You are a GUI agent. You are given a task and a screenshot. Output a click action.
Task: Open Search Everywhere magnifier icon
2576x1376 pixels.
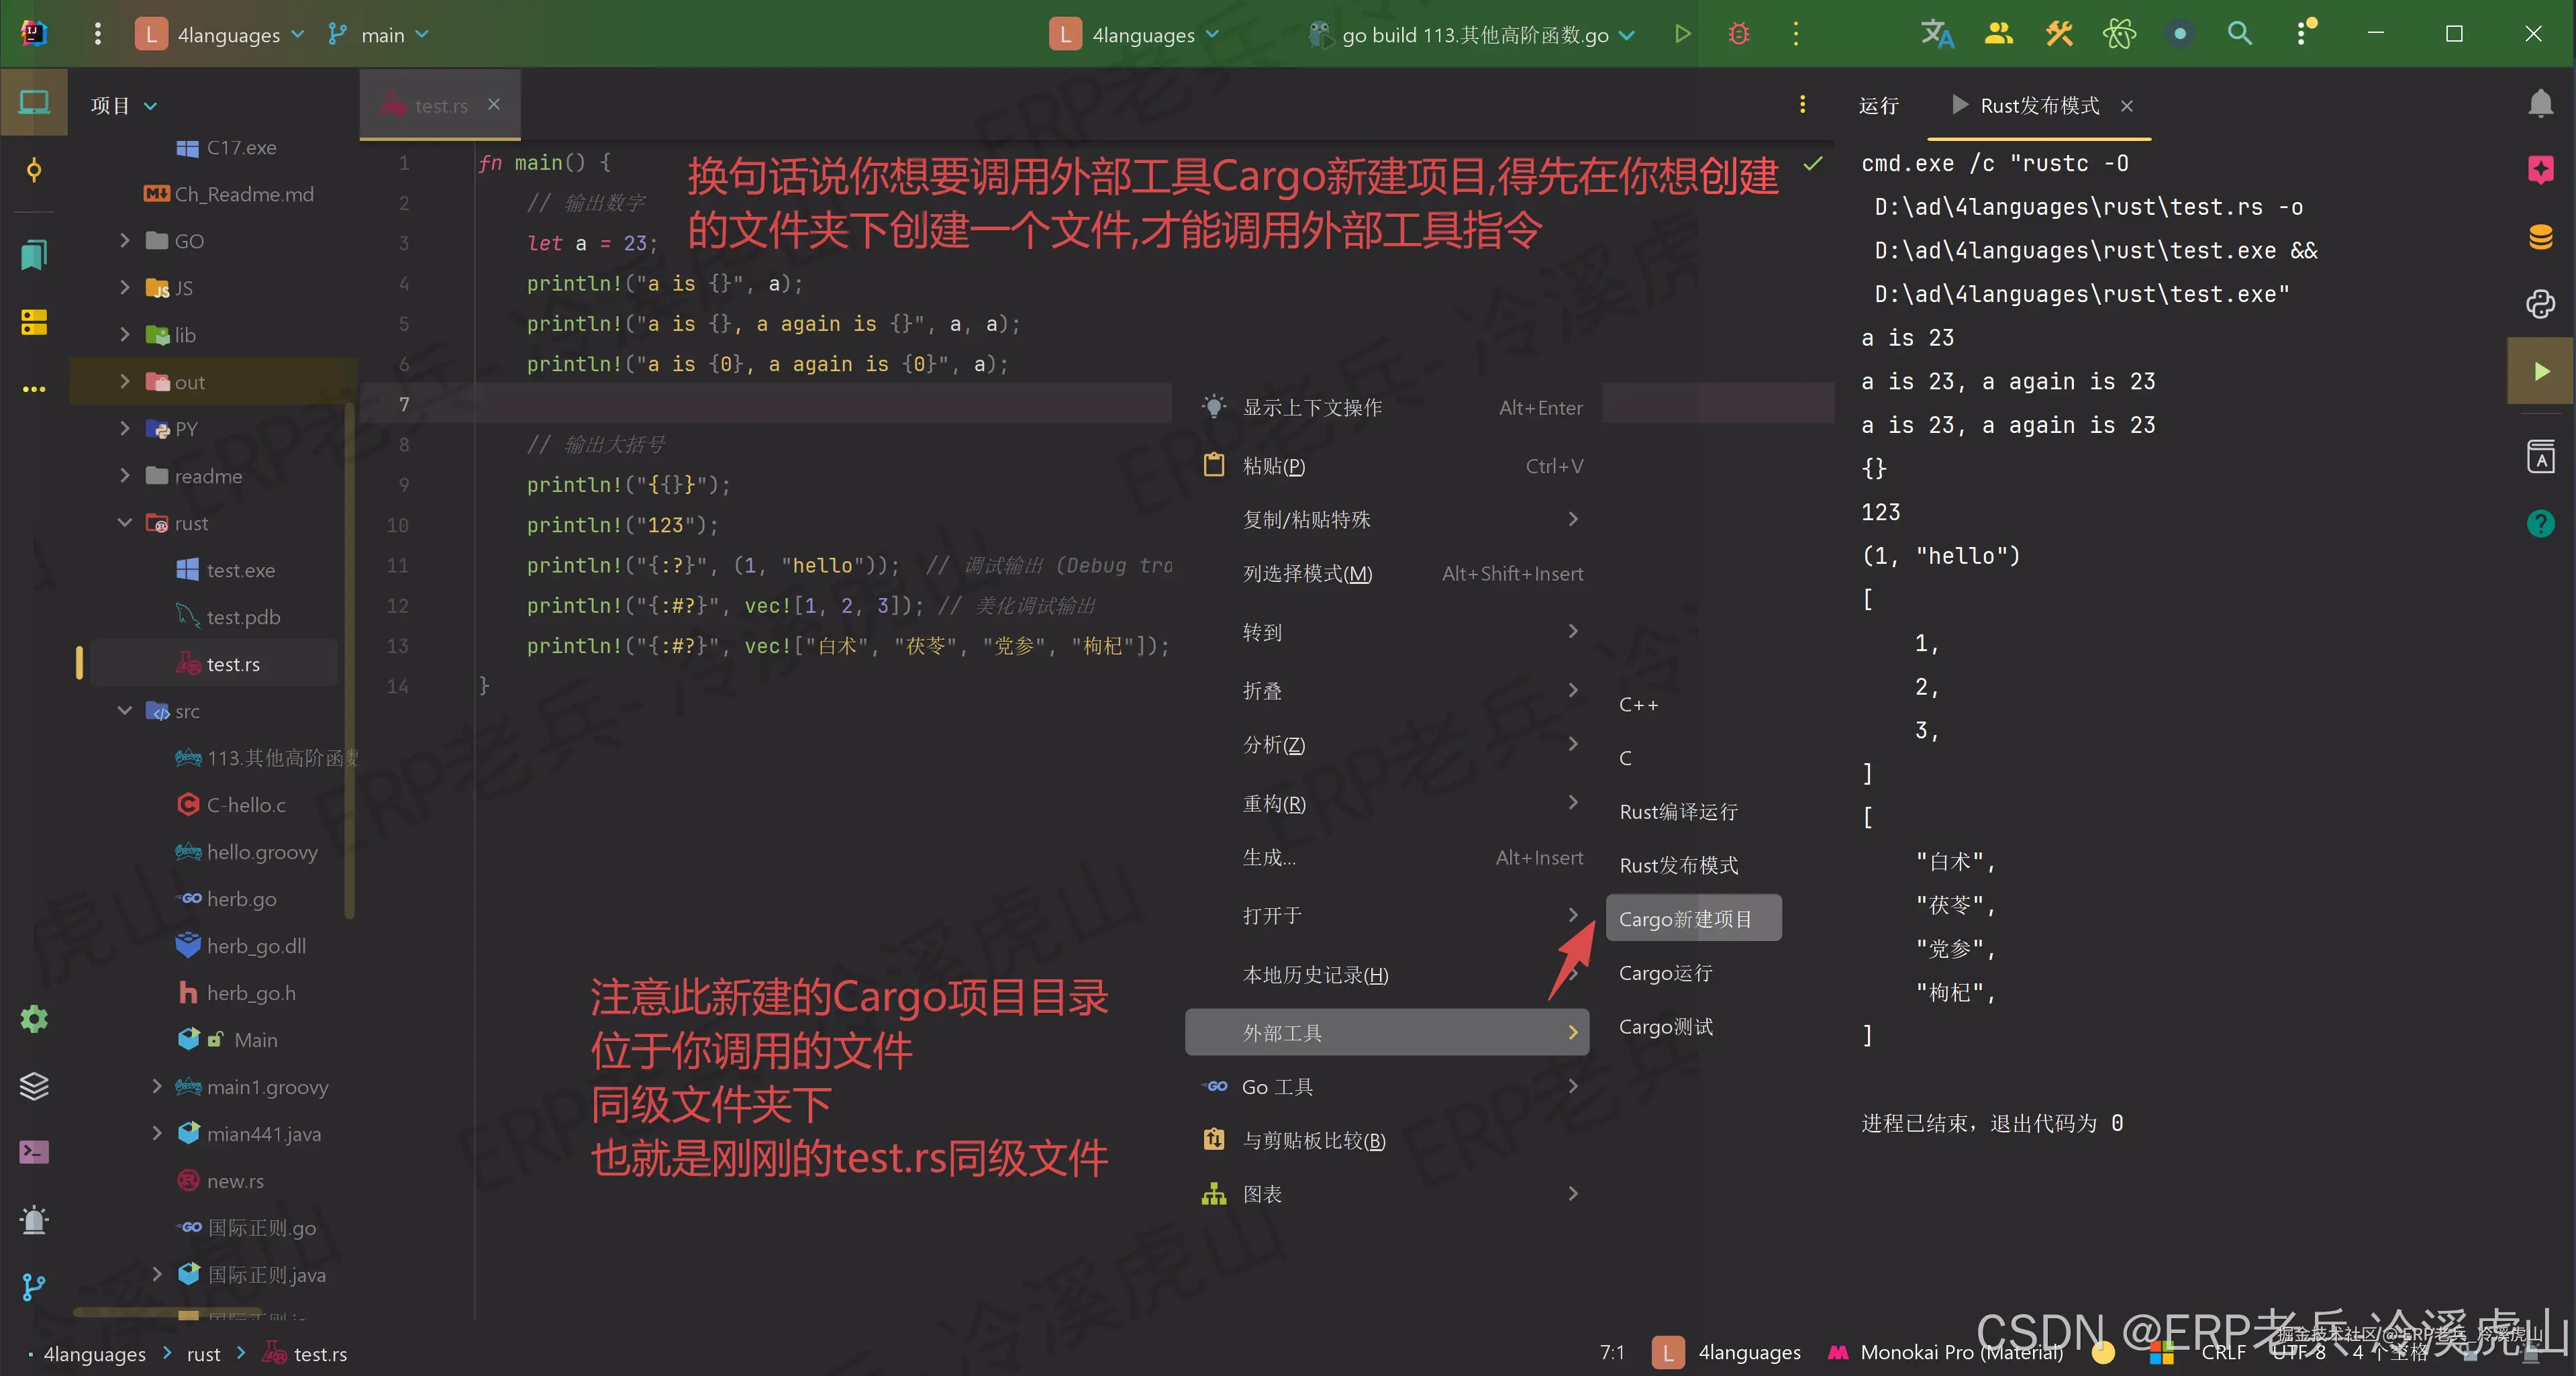[2240, 33]
